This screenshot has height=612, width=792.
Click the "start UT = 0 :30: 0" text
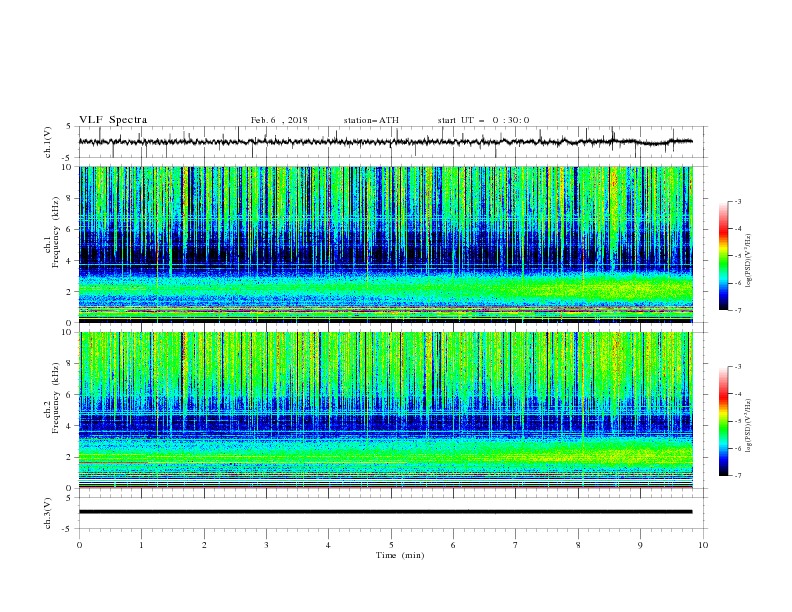483,120
